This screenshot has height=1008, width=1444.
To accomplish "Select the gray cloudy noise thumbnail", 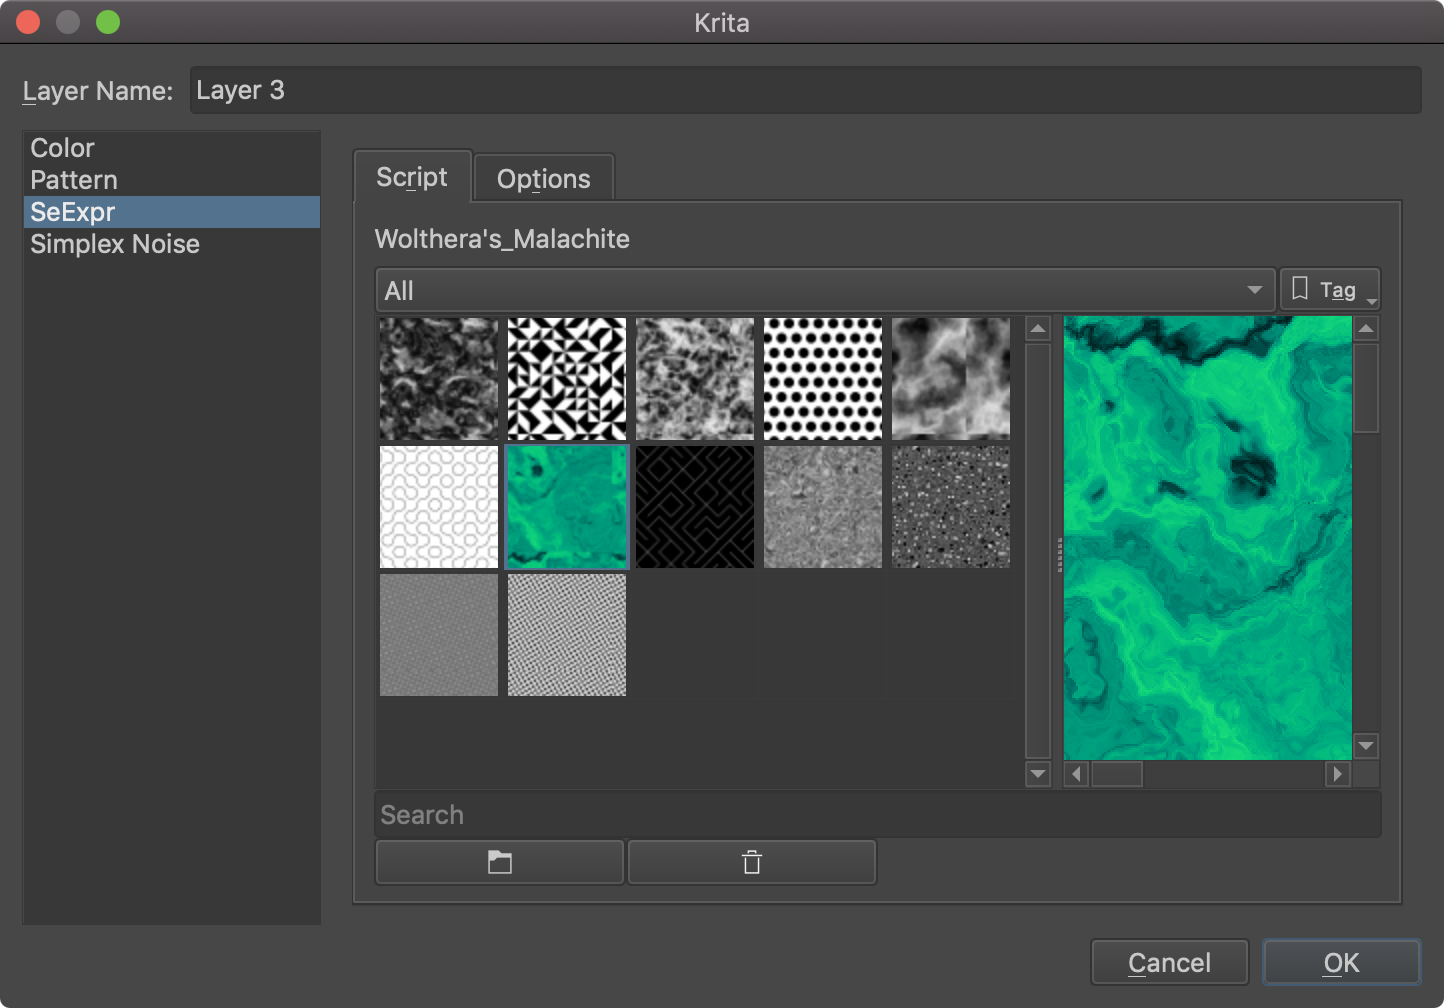I will (x=951, y=379).
